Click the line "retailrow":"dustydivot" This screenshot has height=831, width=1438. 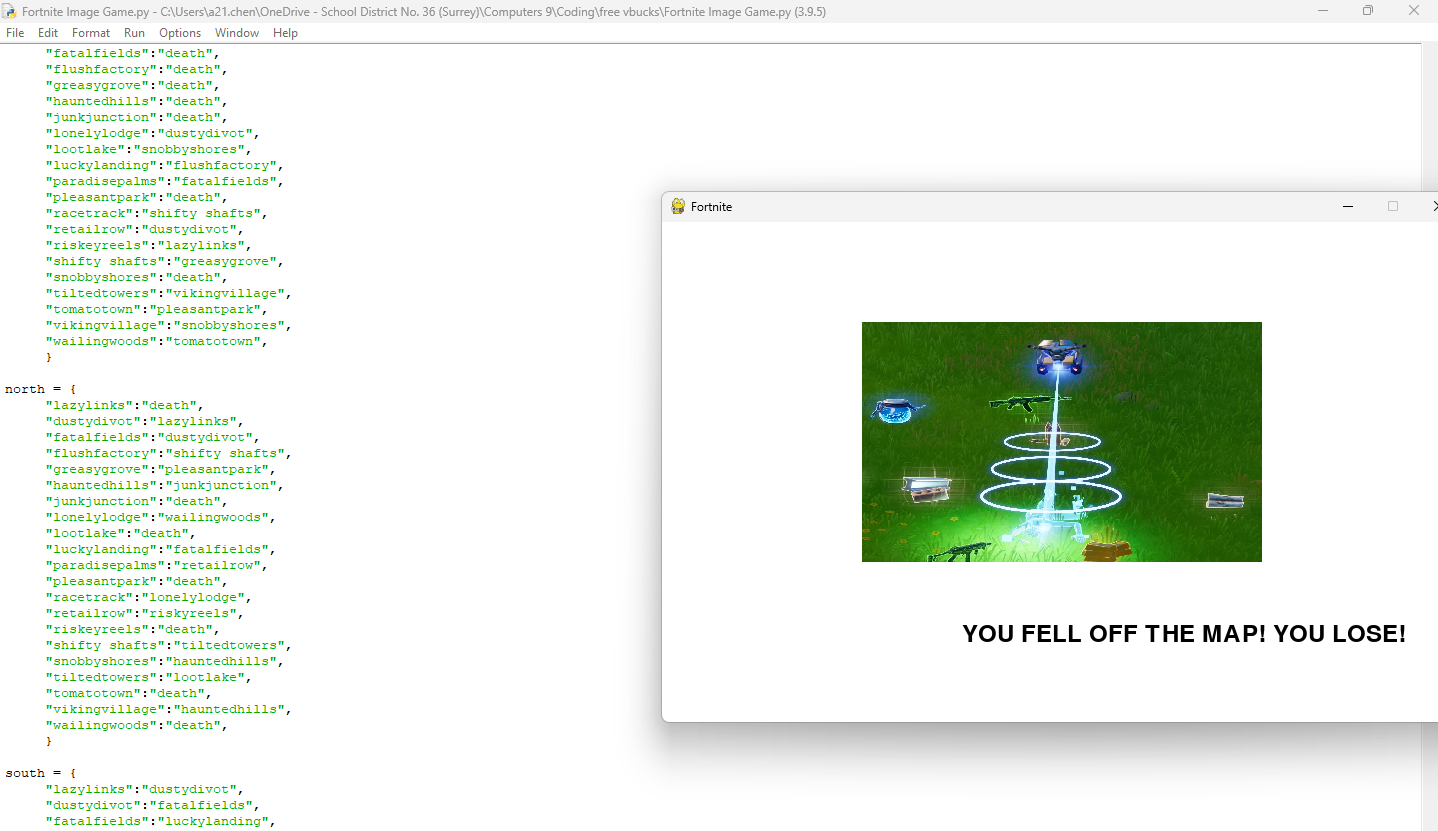coord(144,229)
